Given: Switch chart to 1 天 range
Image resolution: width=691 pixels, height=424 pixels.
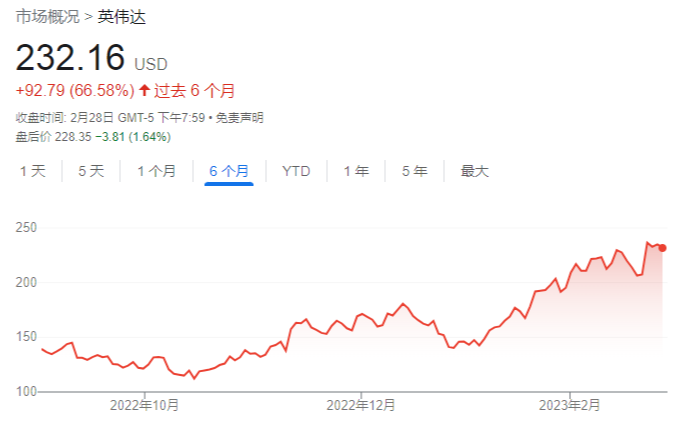Looking at the screenshot, I should (33, 171).
